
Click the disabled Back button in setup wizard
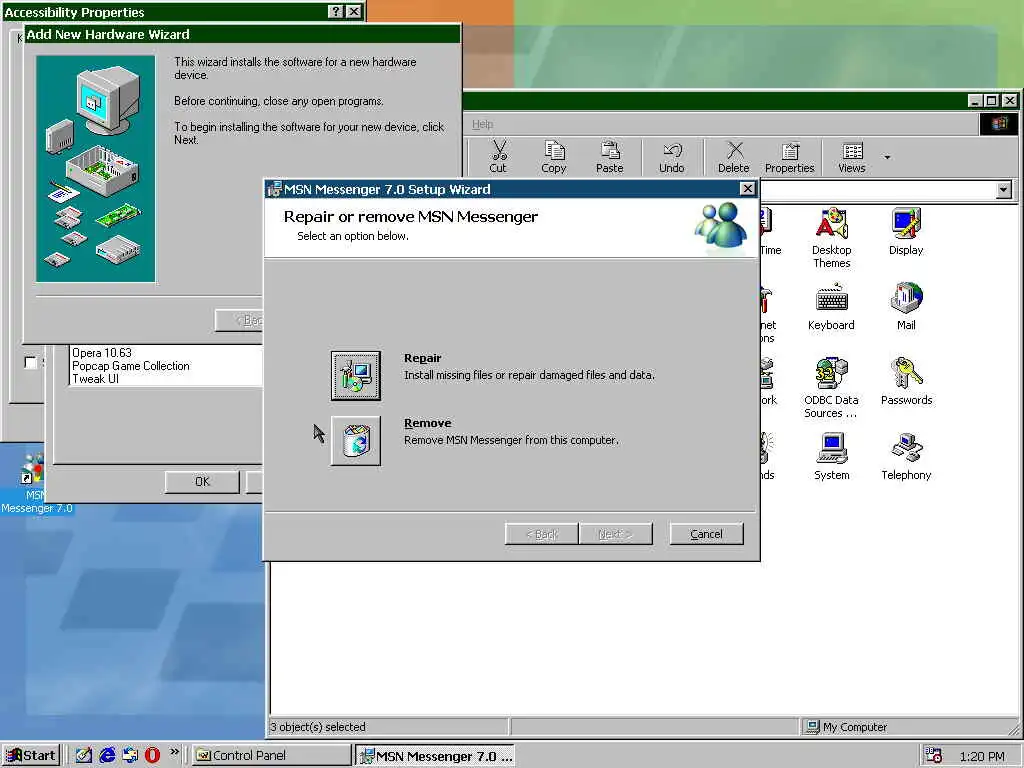541,534
